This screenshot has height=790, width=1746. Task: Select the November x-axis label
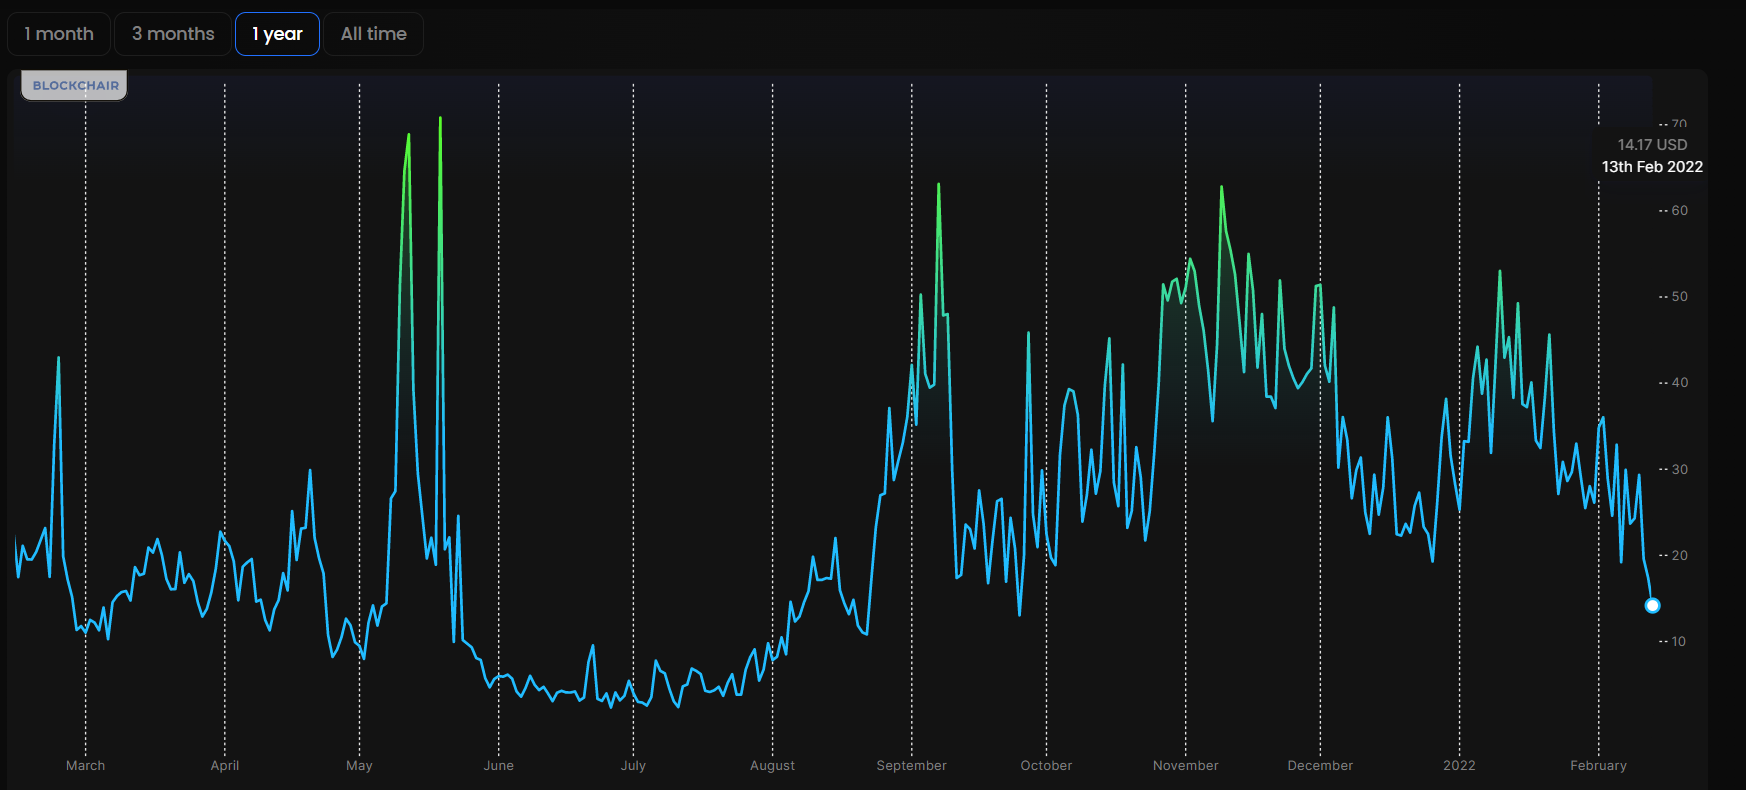click(1185, 765)
